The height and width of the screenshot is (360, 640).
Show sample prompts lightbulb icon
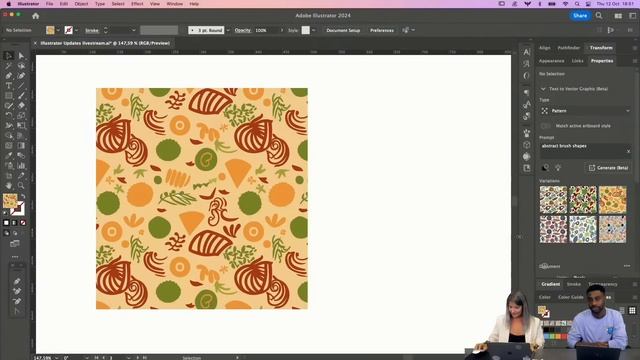pyautogui.click(x=558, y=168)
